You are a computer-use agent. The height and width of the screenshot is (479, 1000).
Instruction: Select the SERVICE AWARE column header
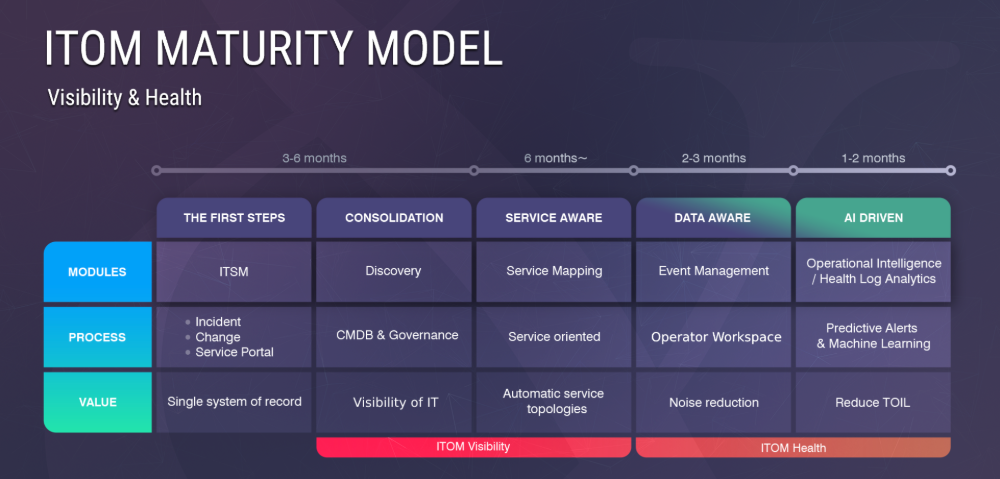tap(554, 217)
